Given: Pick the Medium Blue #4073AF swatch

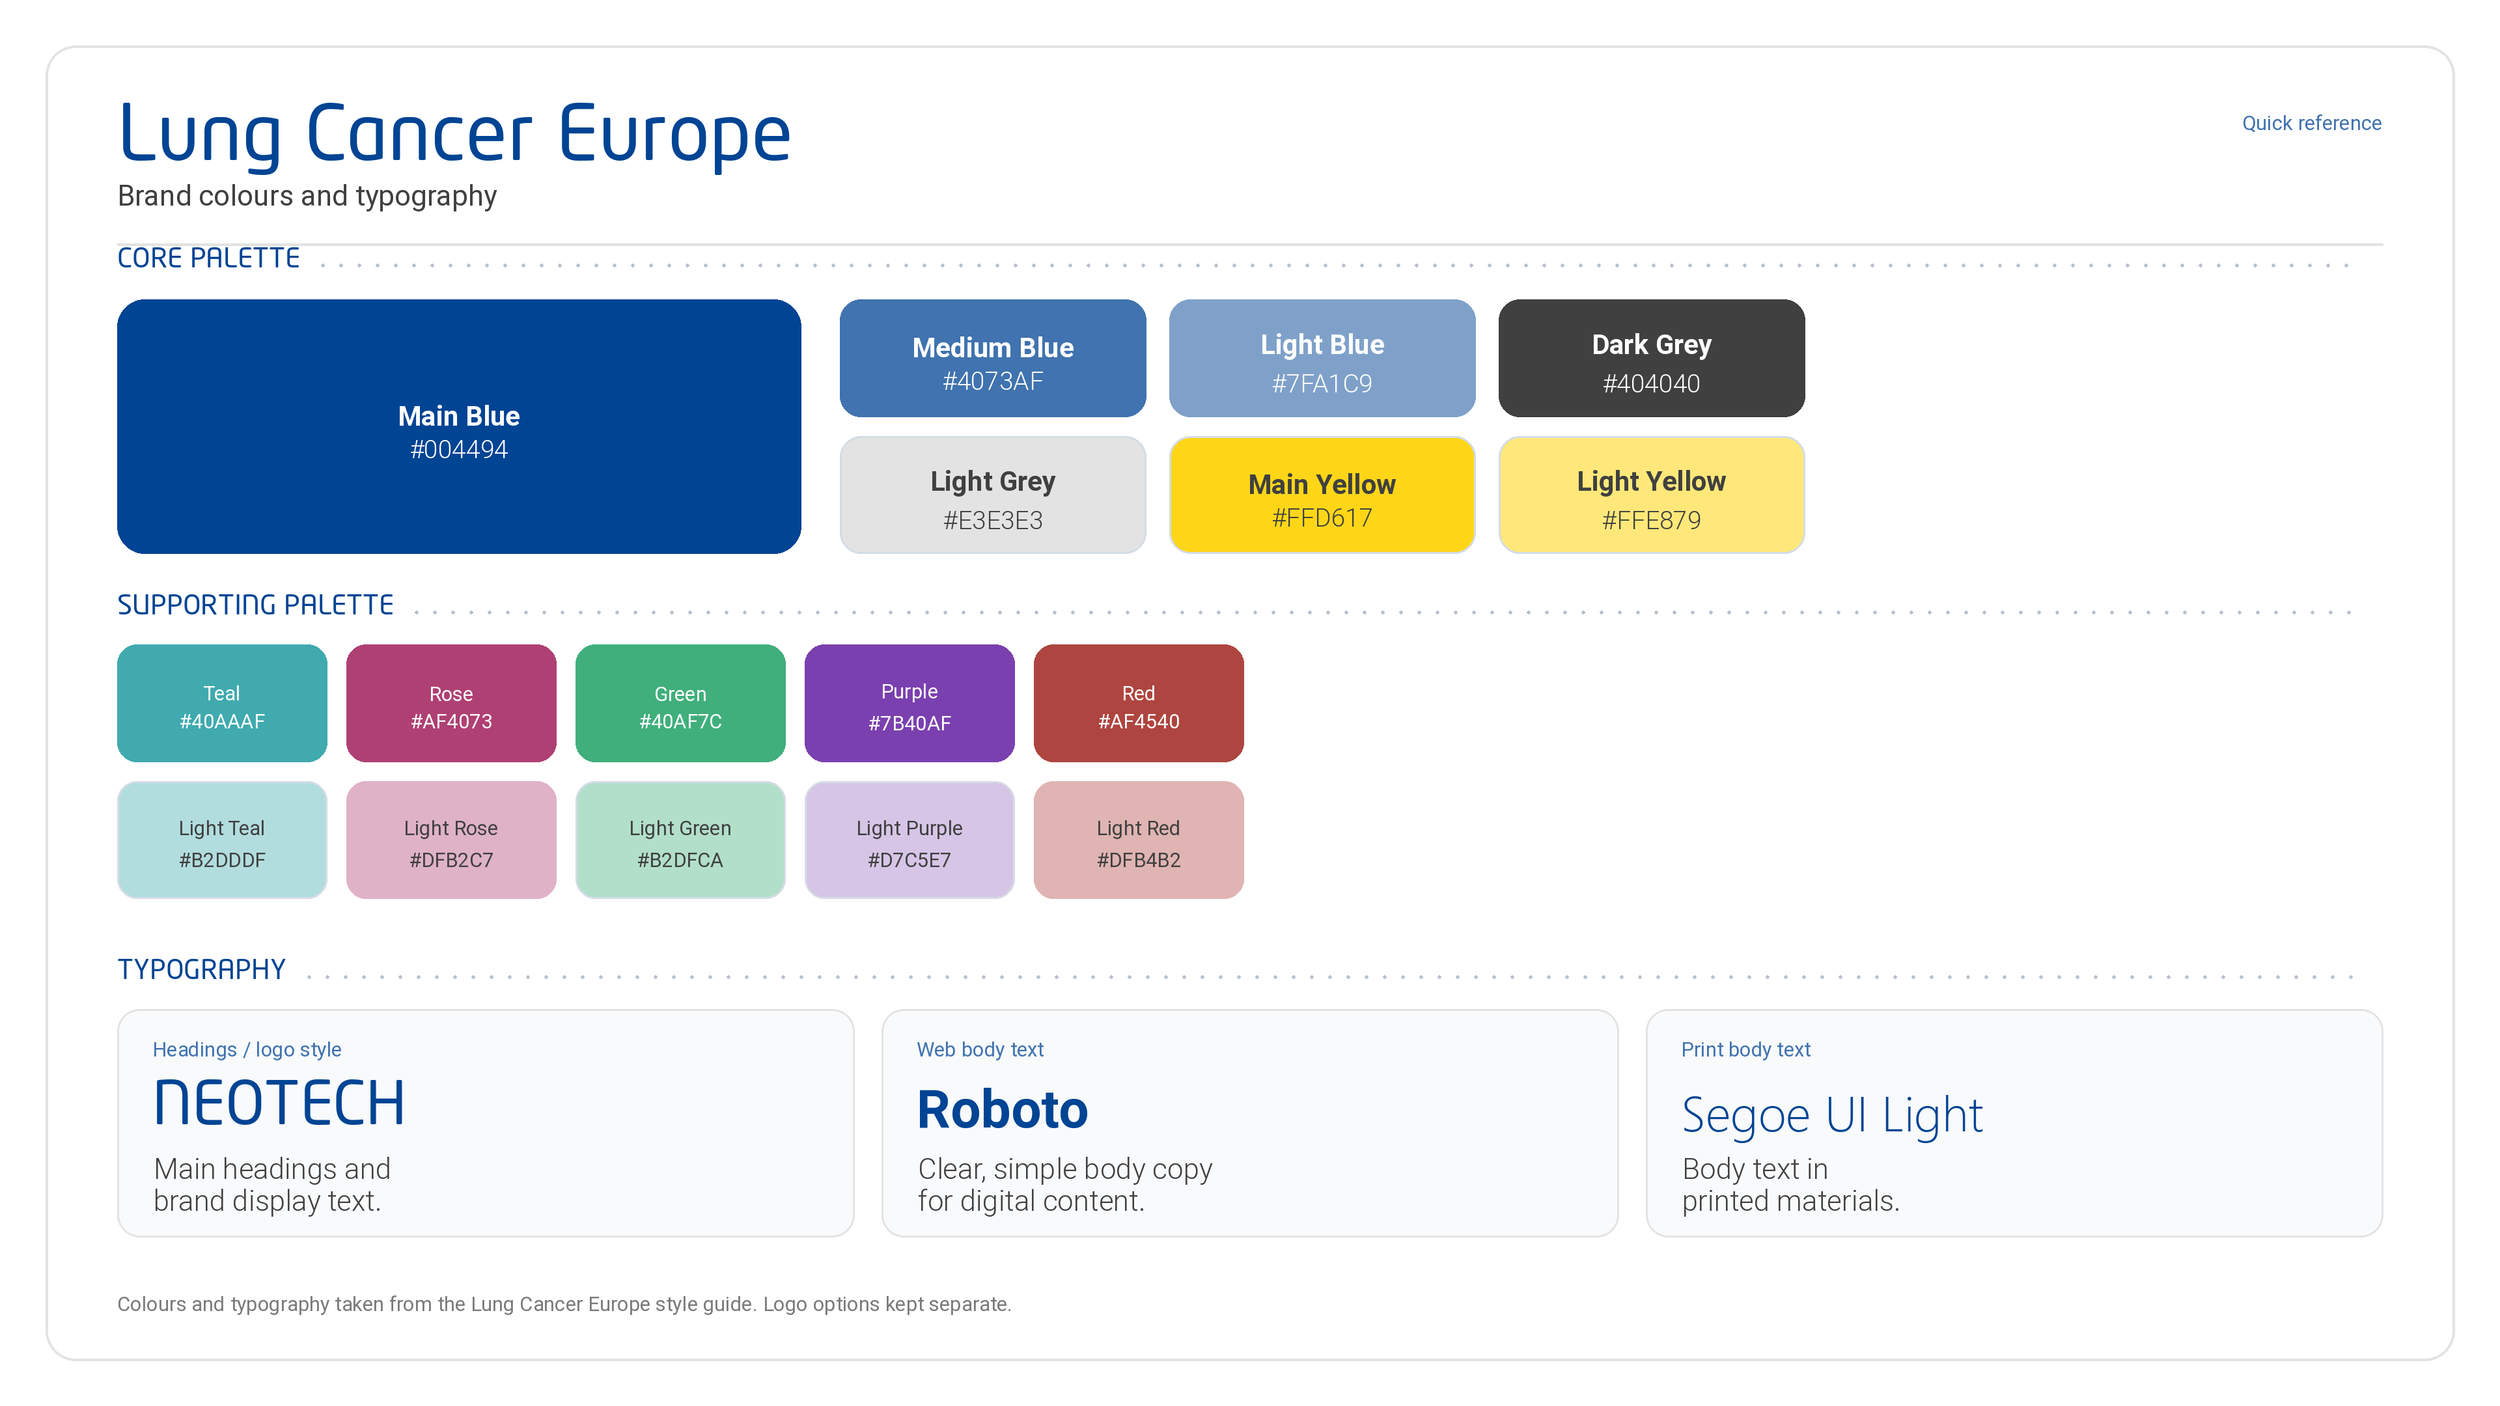Looking at the screenshot, I should (x=993, y=358).
